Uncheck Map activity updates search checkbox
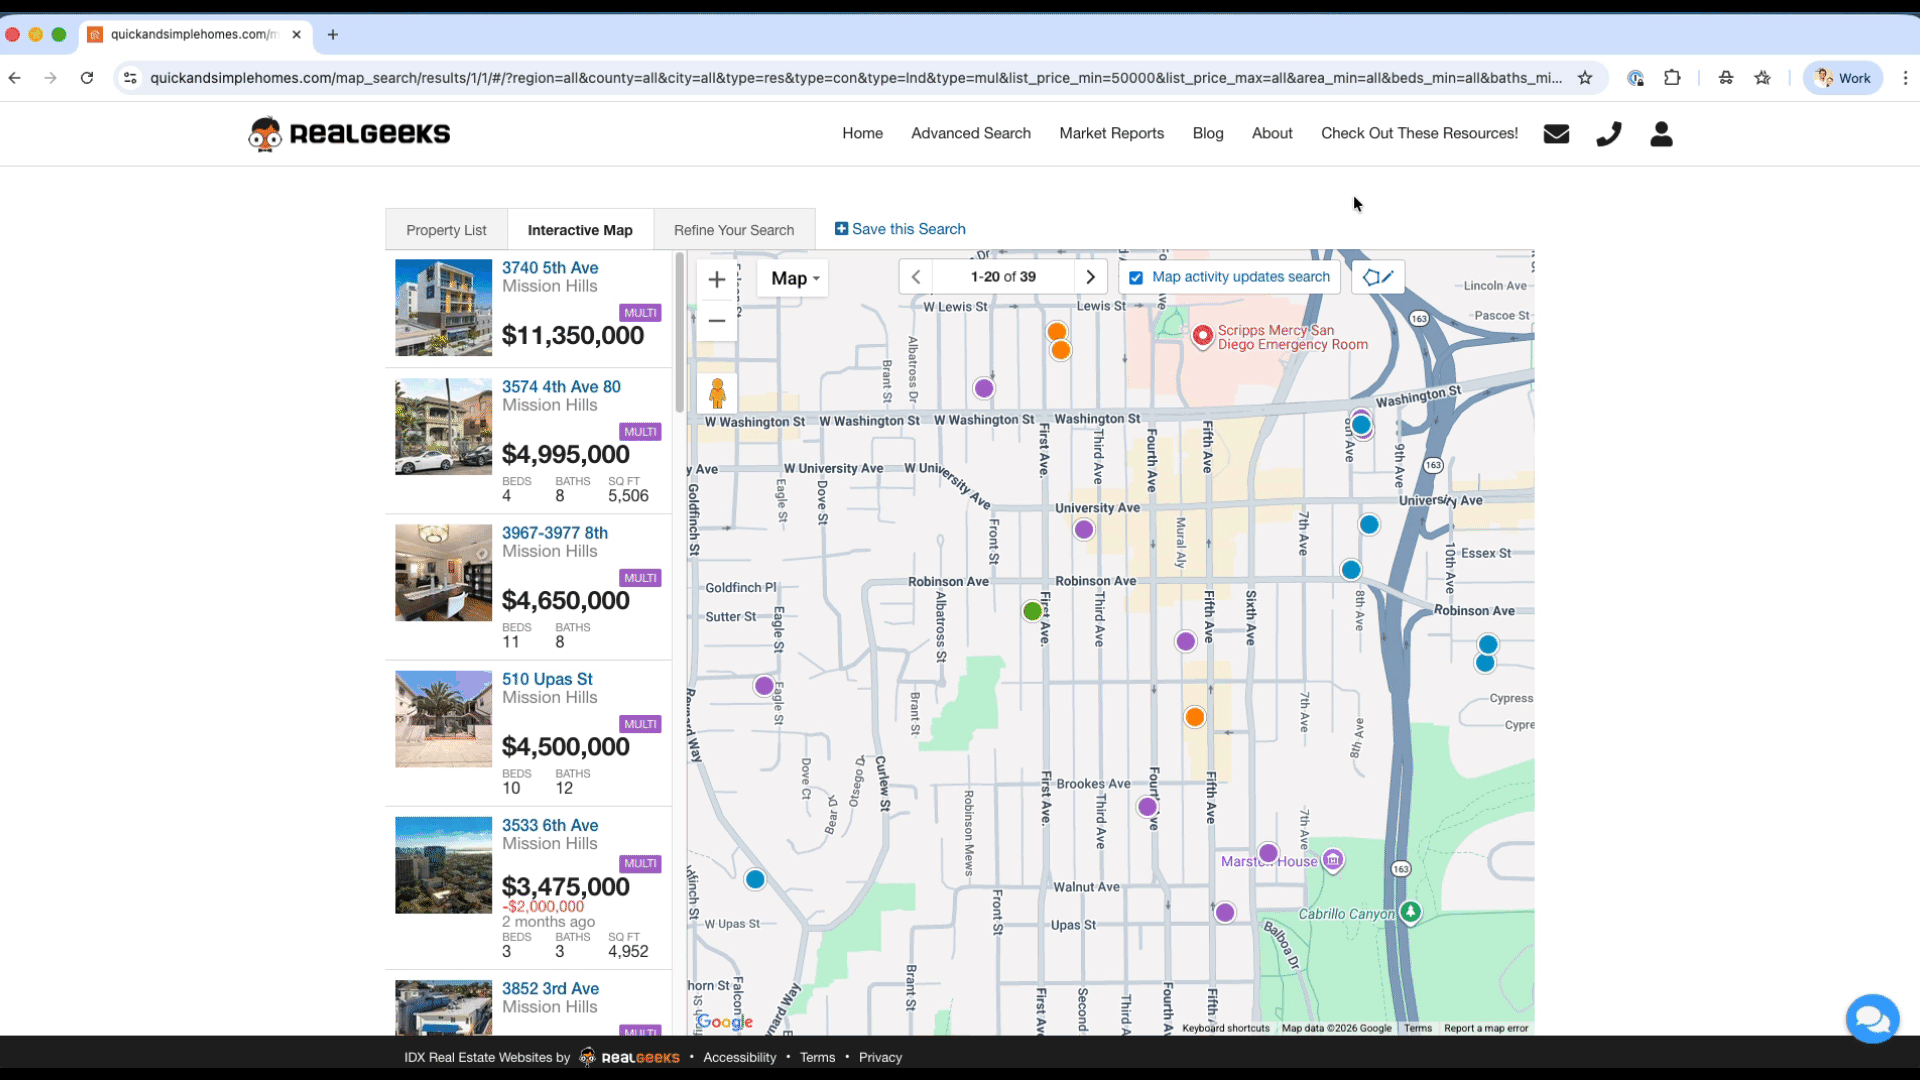The width and height of the screenshot is (1920, 1080). click(1136, 278)
